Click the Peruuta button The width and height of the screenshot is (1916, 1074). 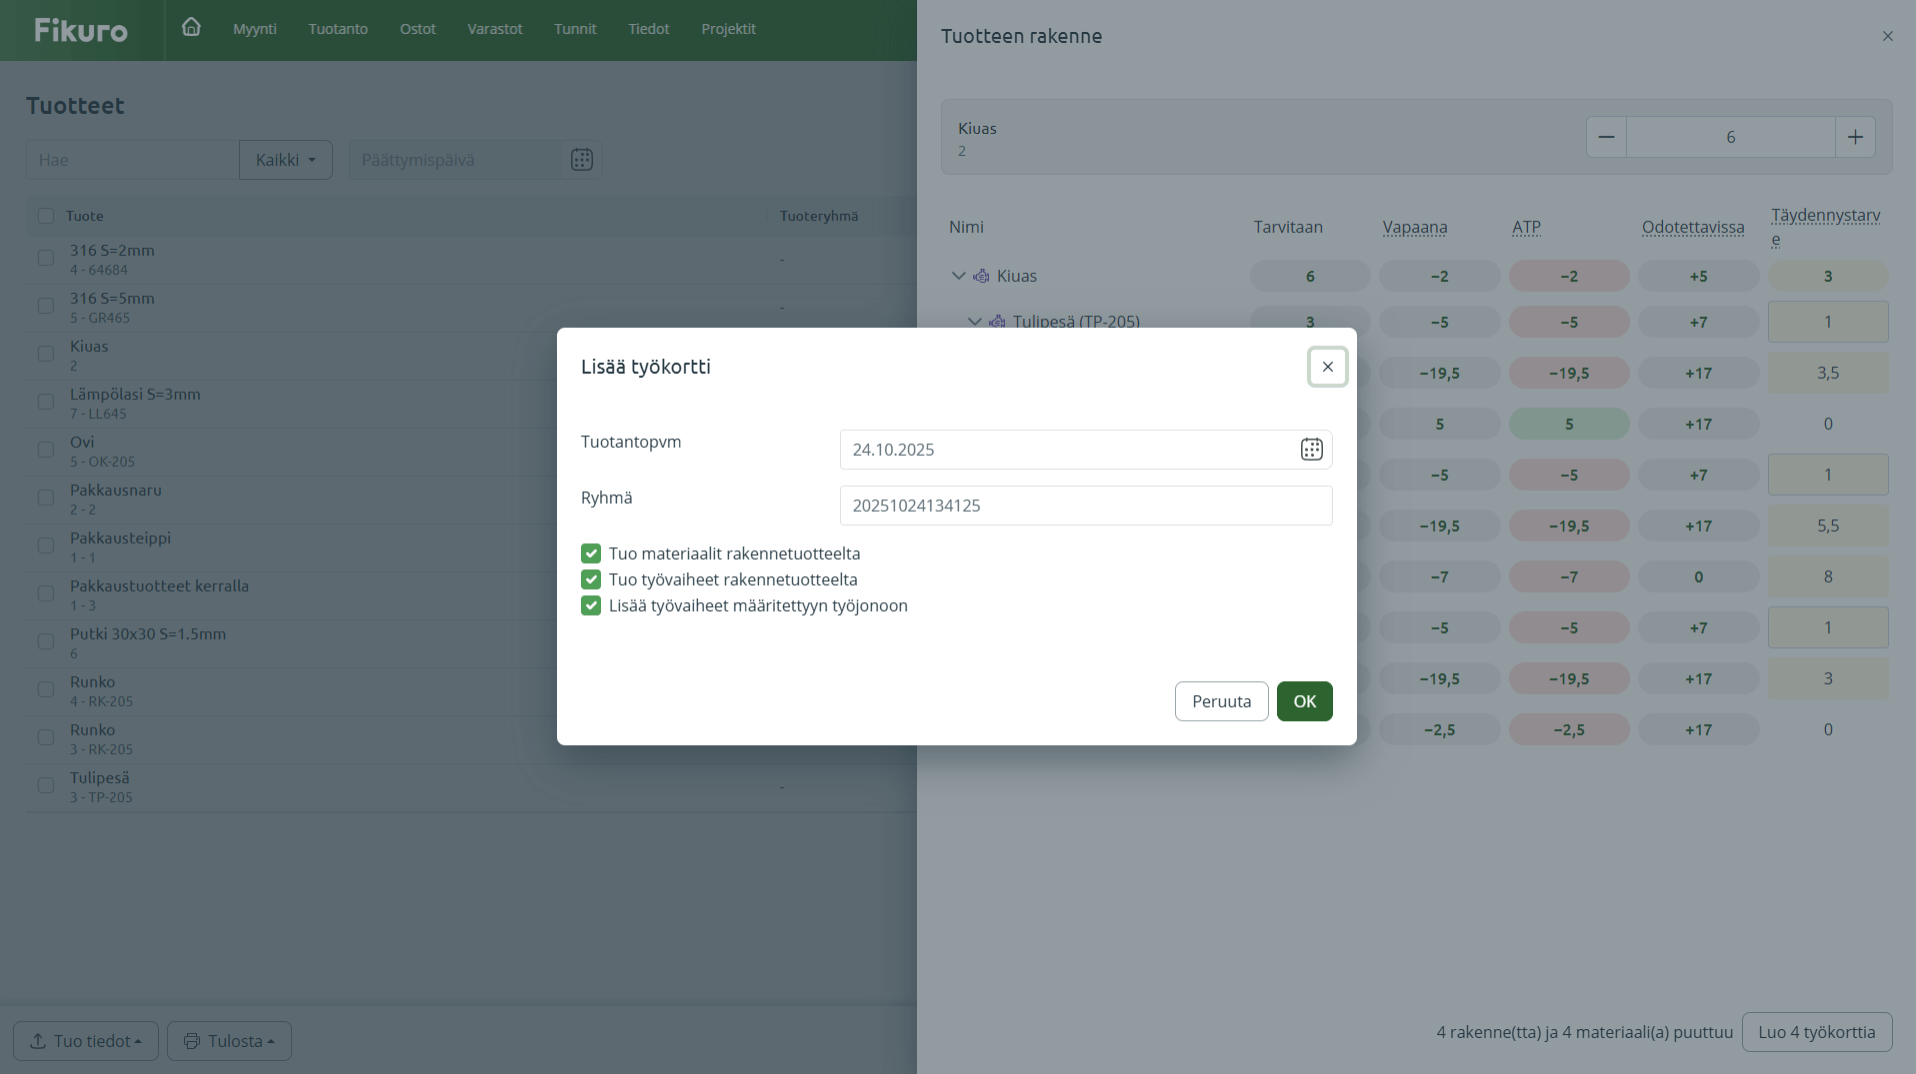[1221, 701]
